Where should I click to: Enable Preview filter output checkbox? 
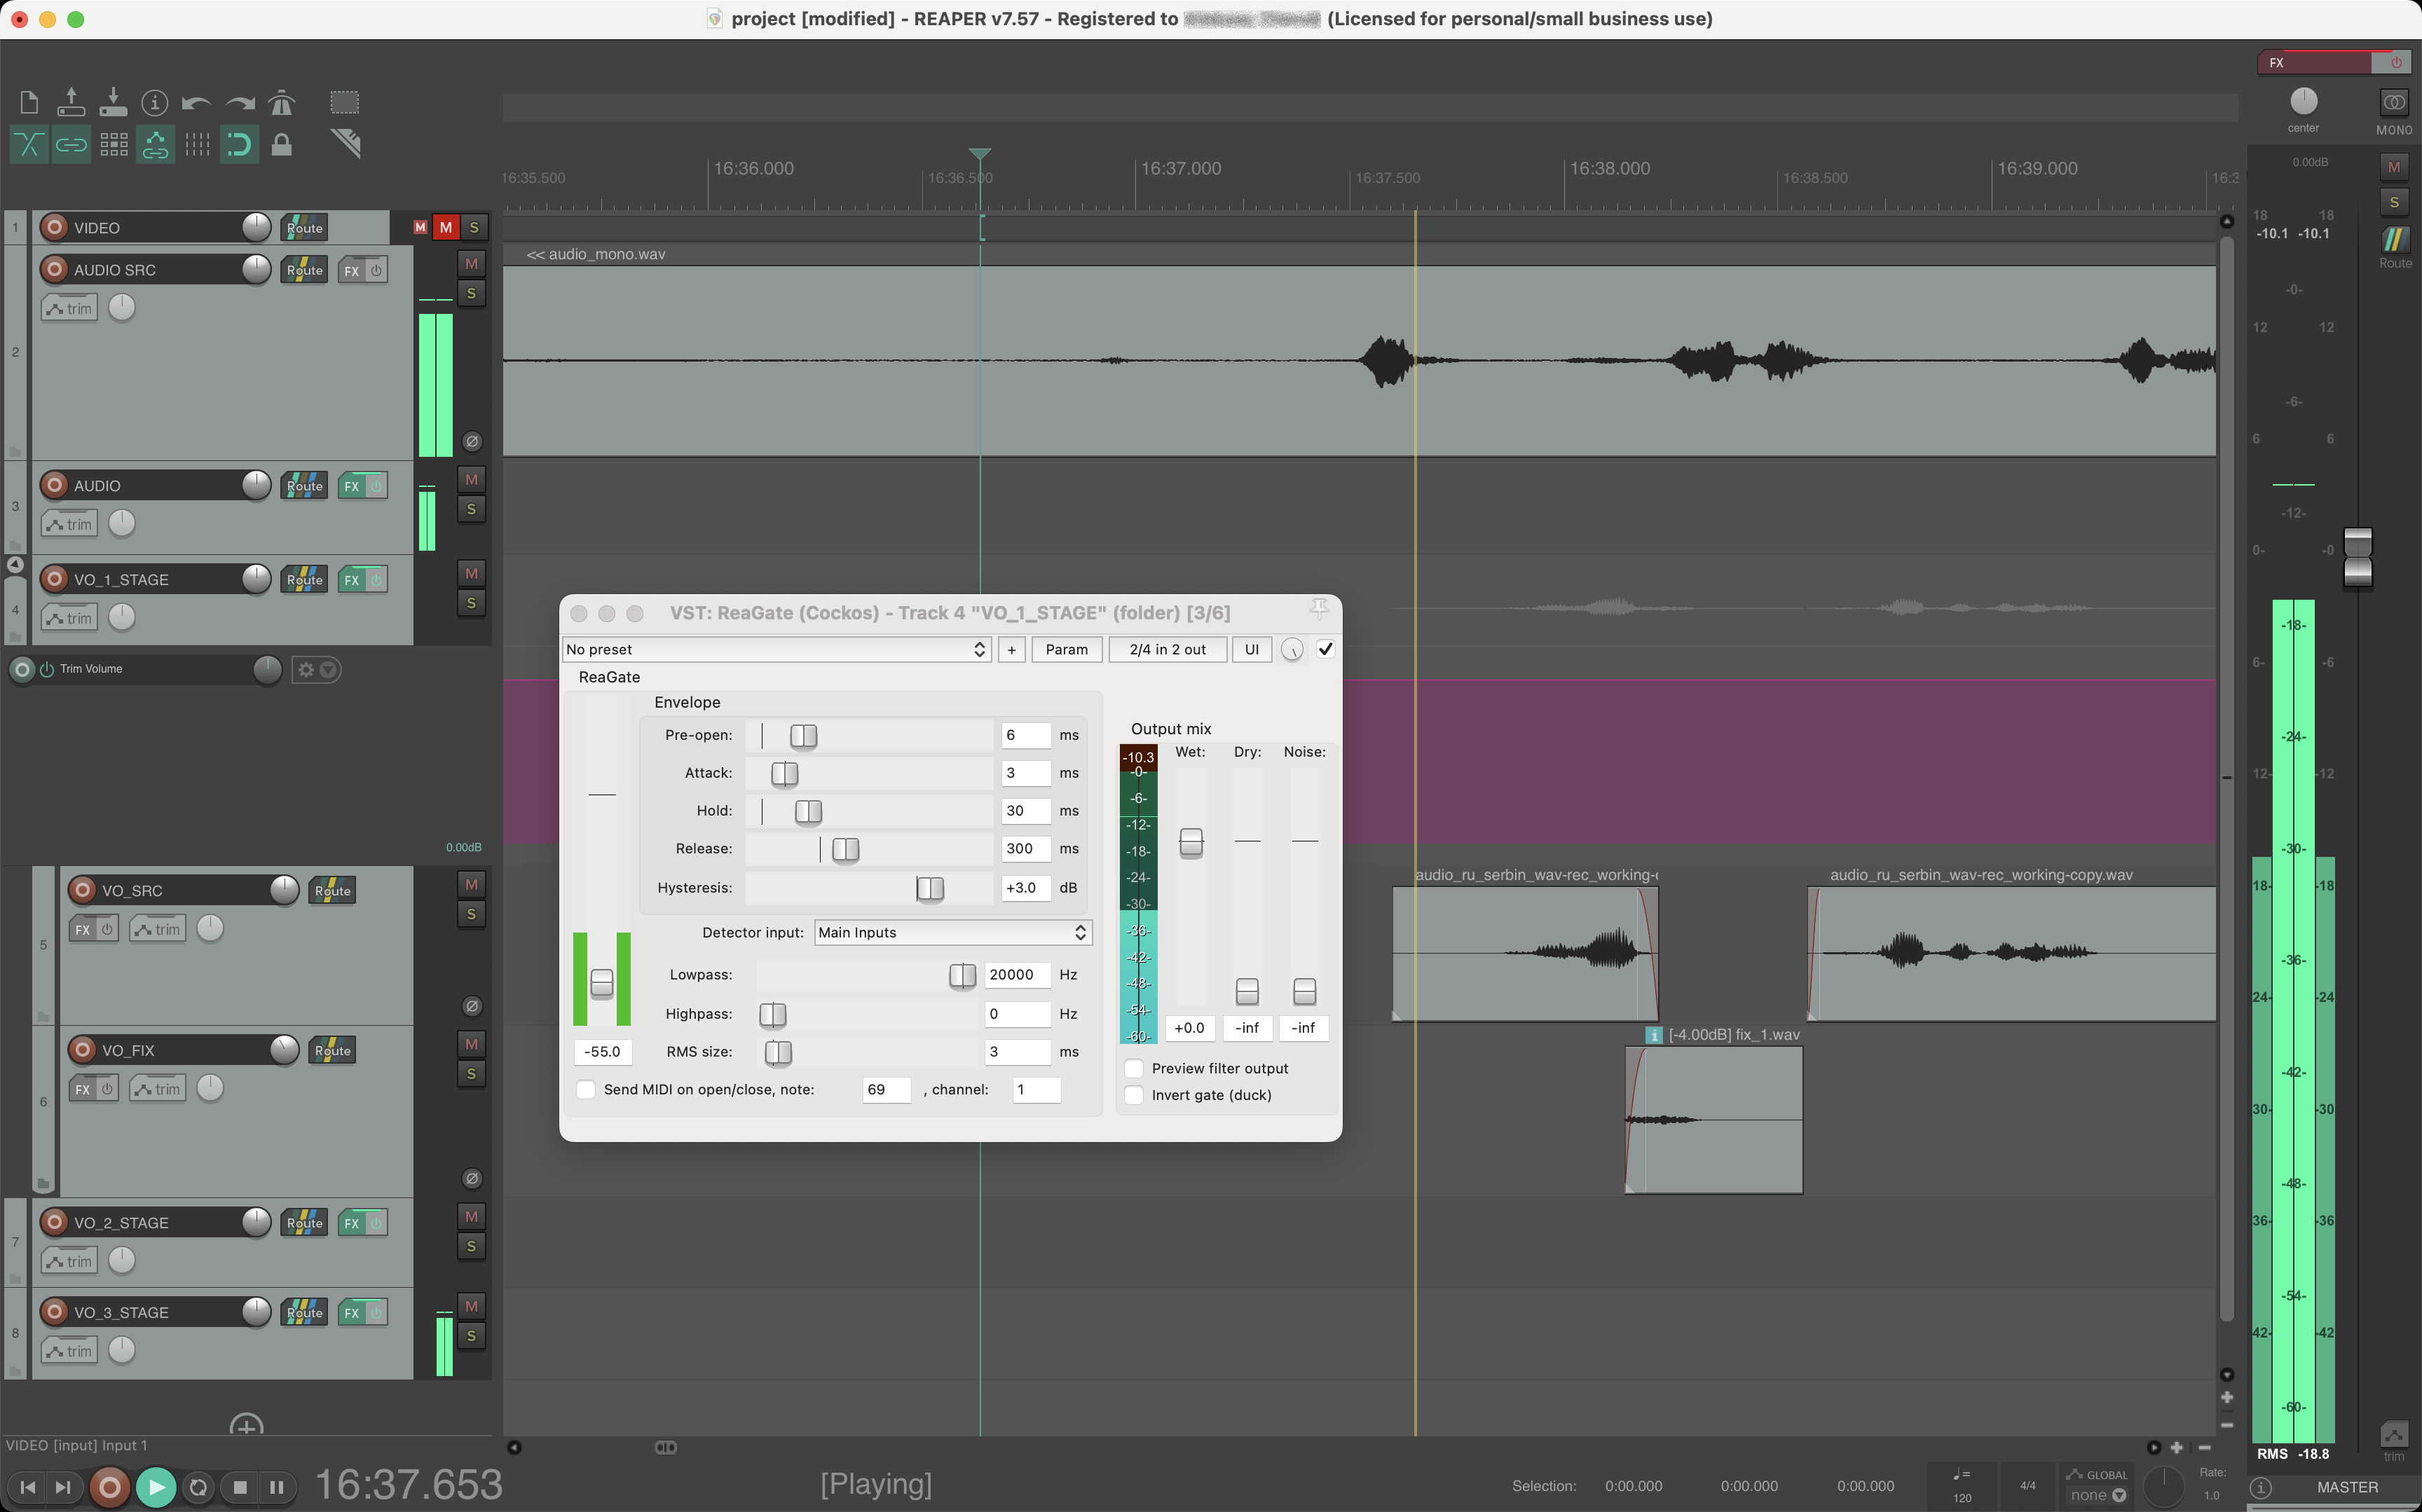click(1134, 1068)
